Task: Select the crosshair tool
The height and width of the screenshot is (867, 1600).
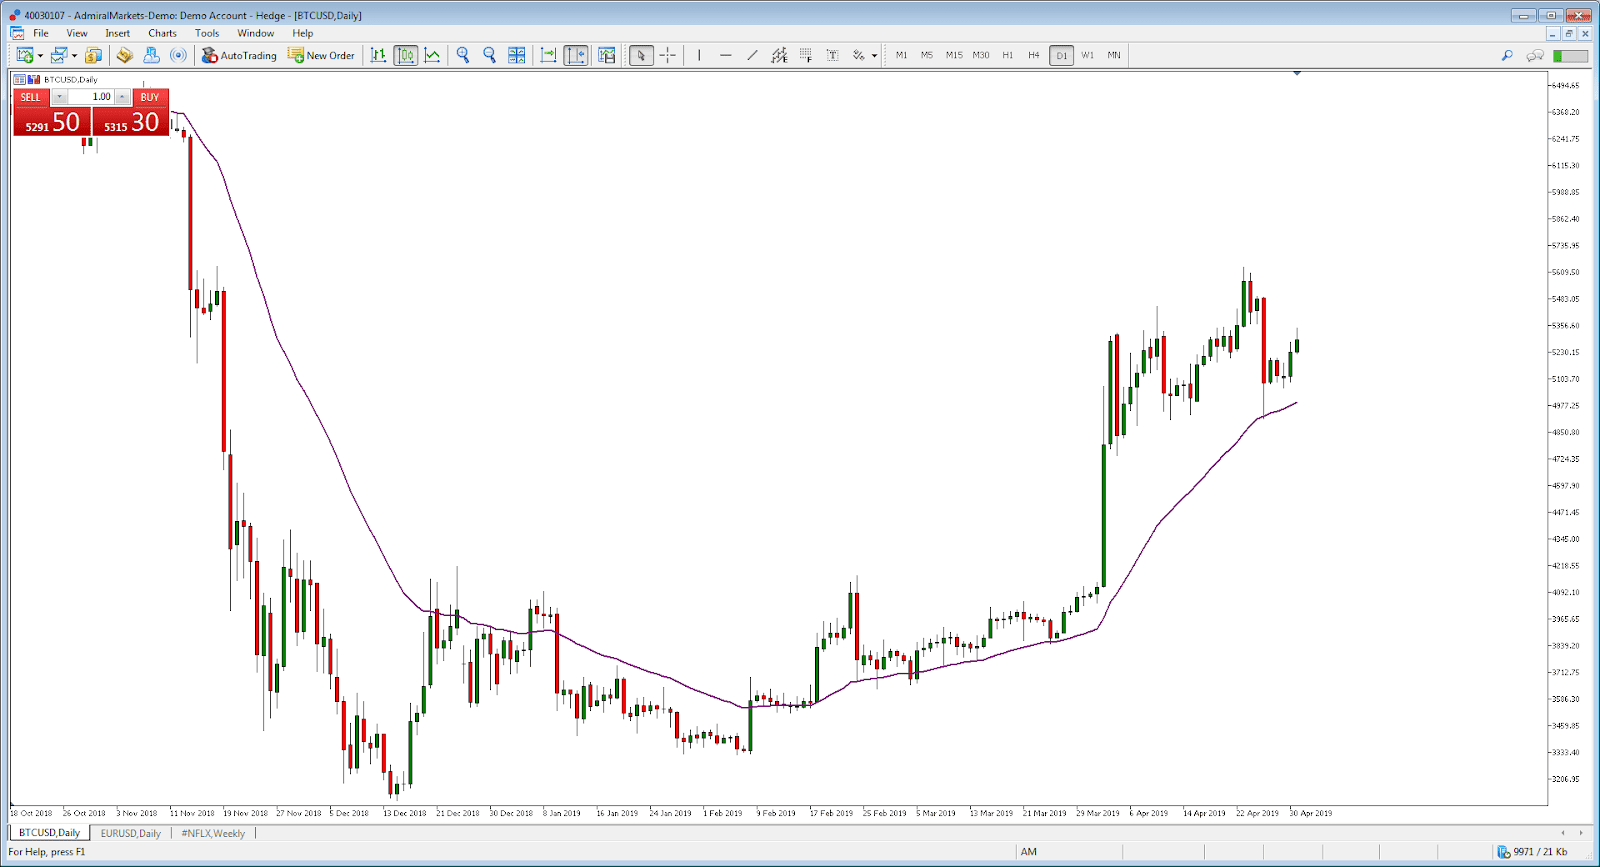Action: click(x=668, y=55)
